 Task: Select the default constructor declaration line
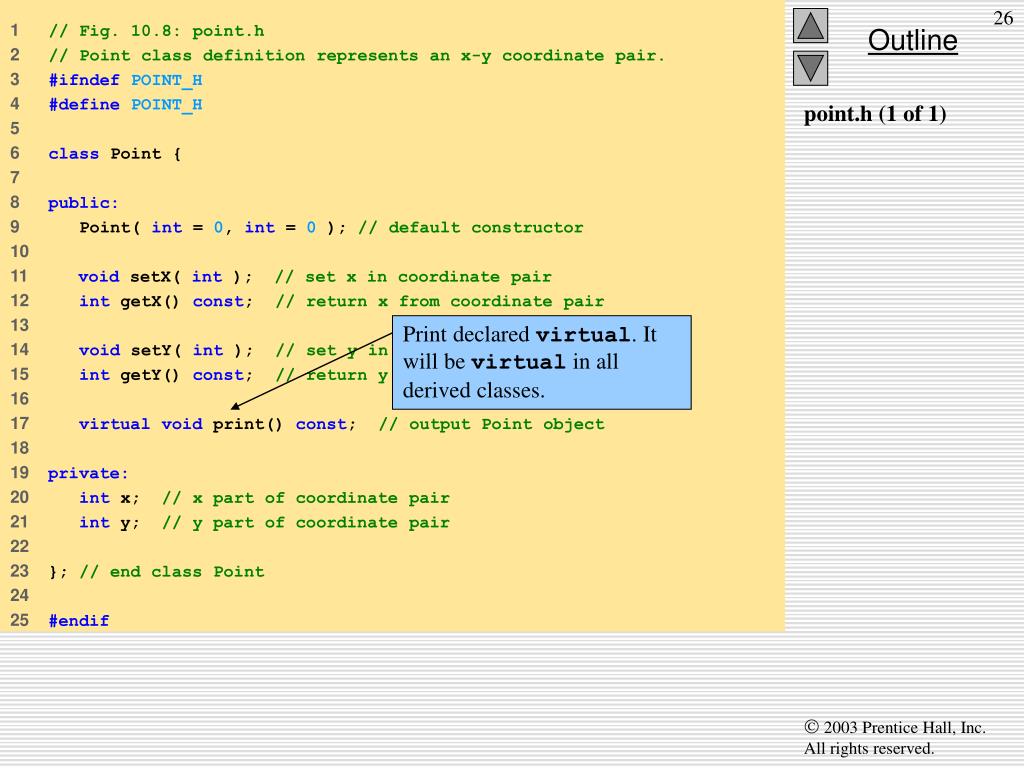point(331,227)
